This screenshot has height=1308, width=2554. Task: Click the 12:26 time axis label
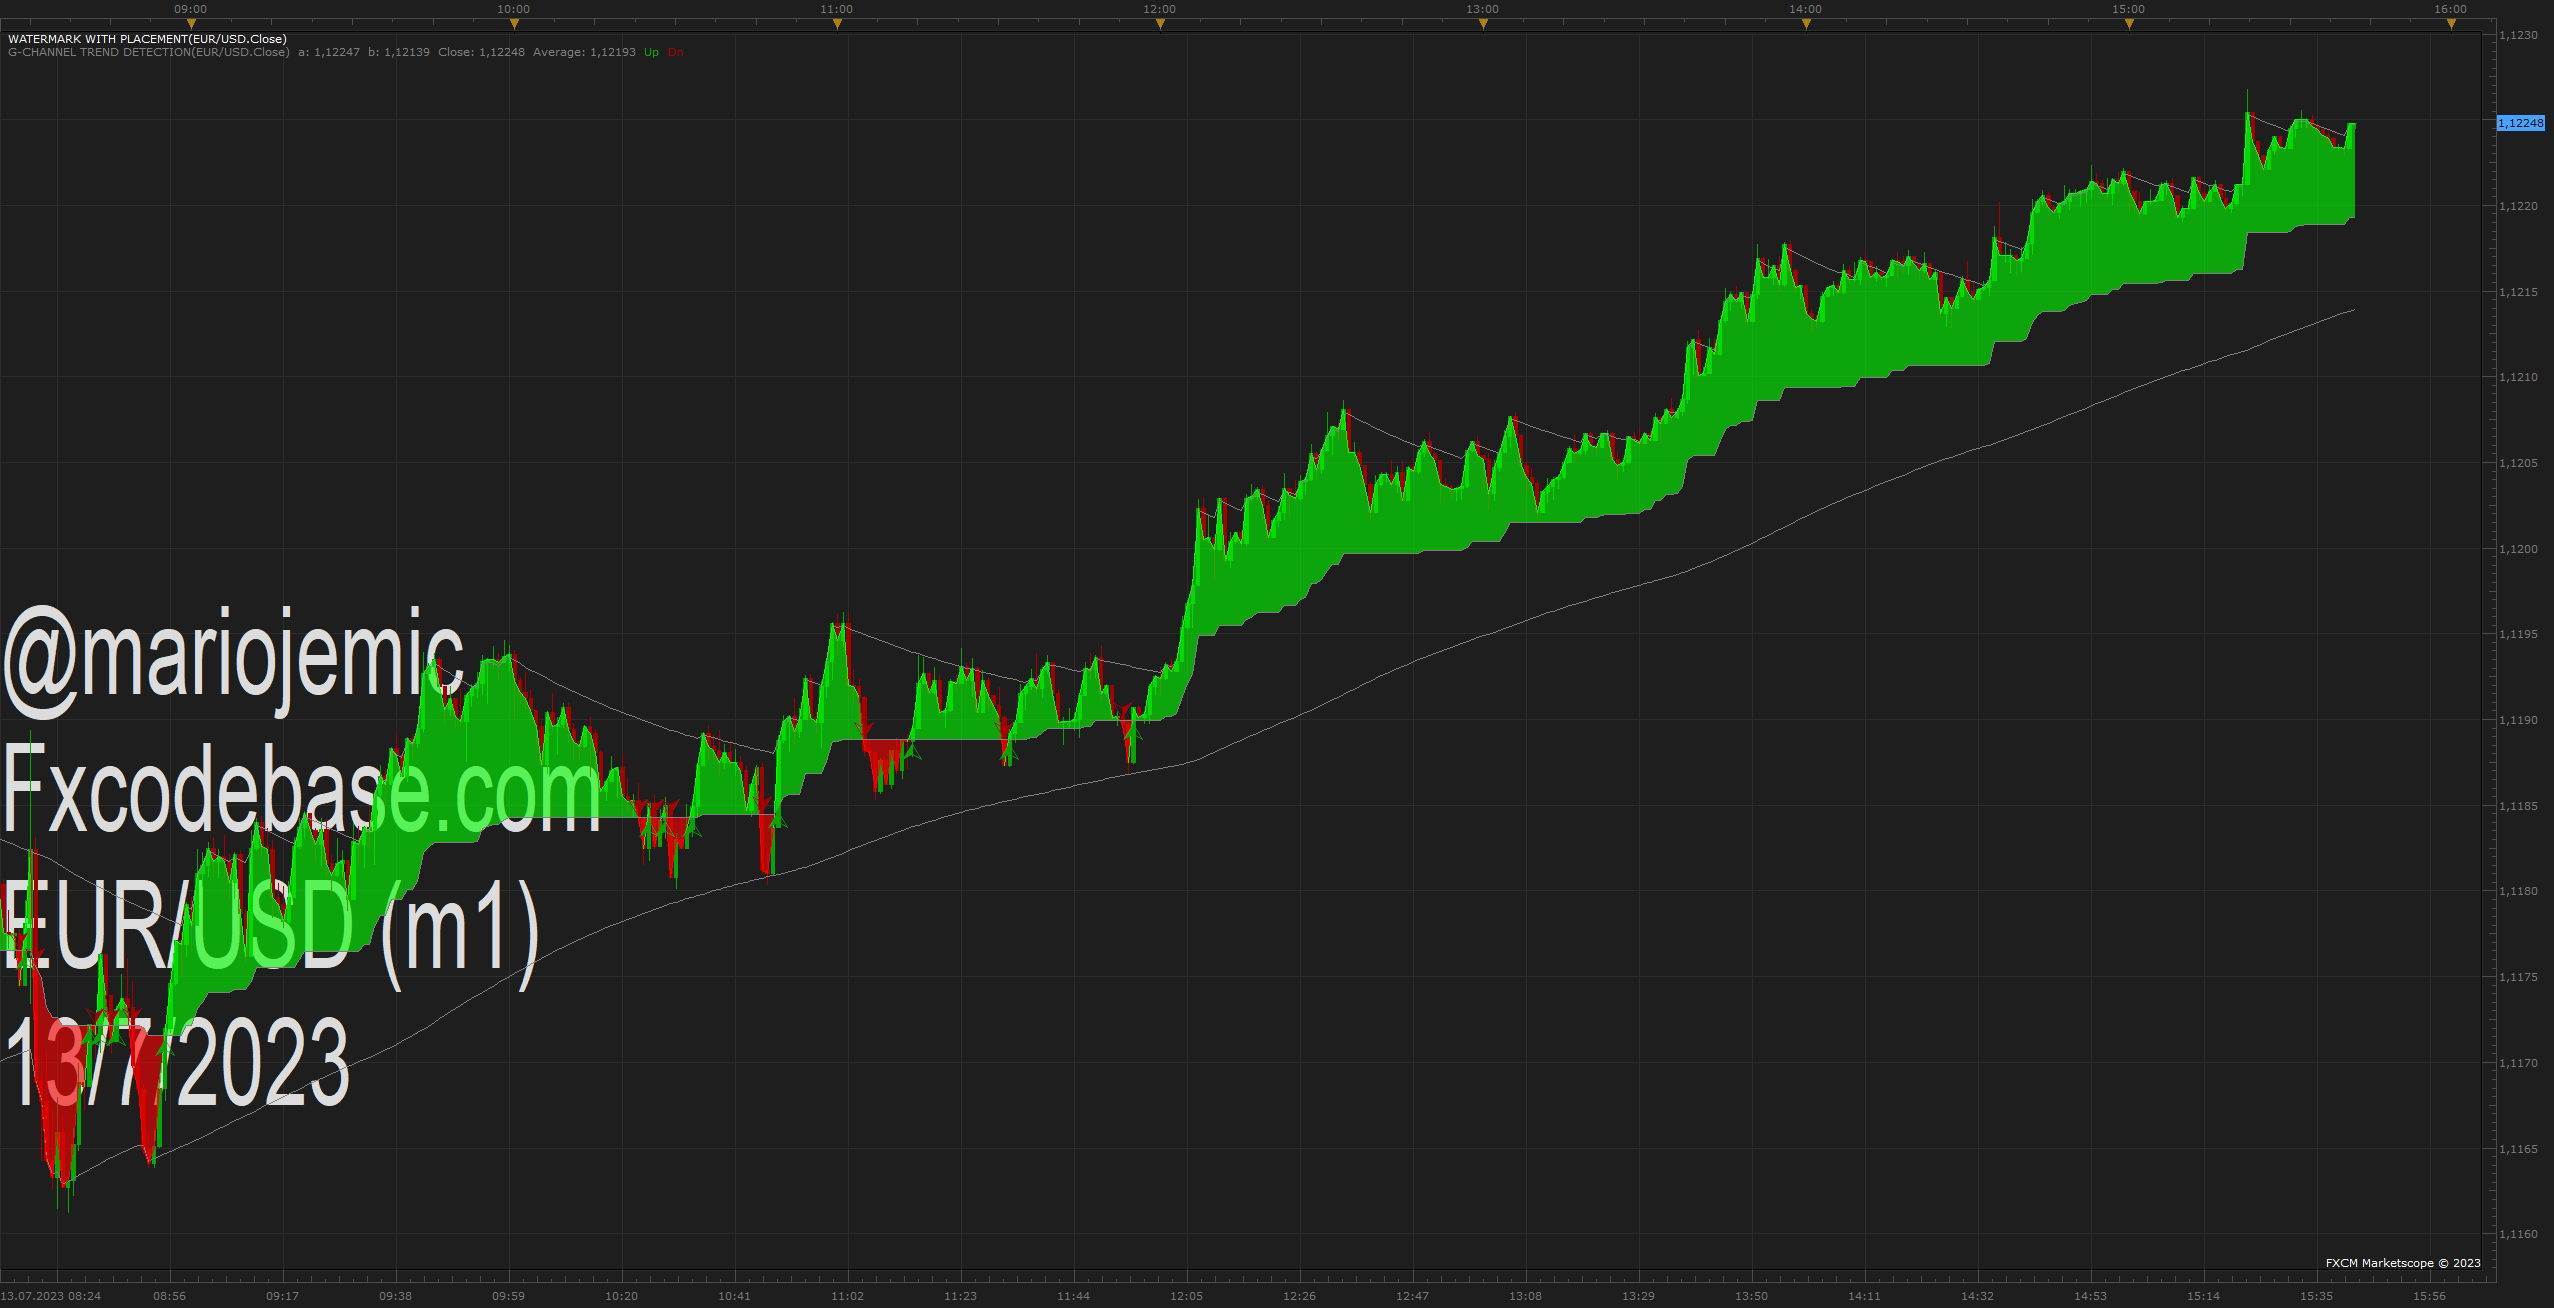(x=1299, y=1296)
